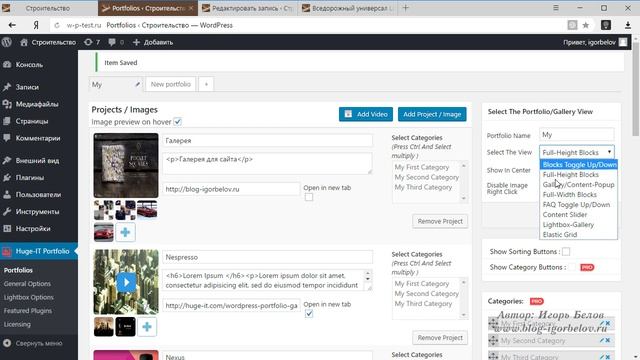640x360 pixels.
Task: Choose Elastic Grid view option
Action: 579,235
